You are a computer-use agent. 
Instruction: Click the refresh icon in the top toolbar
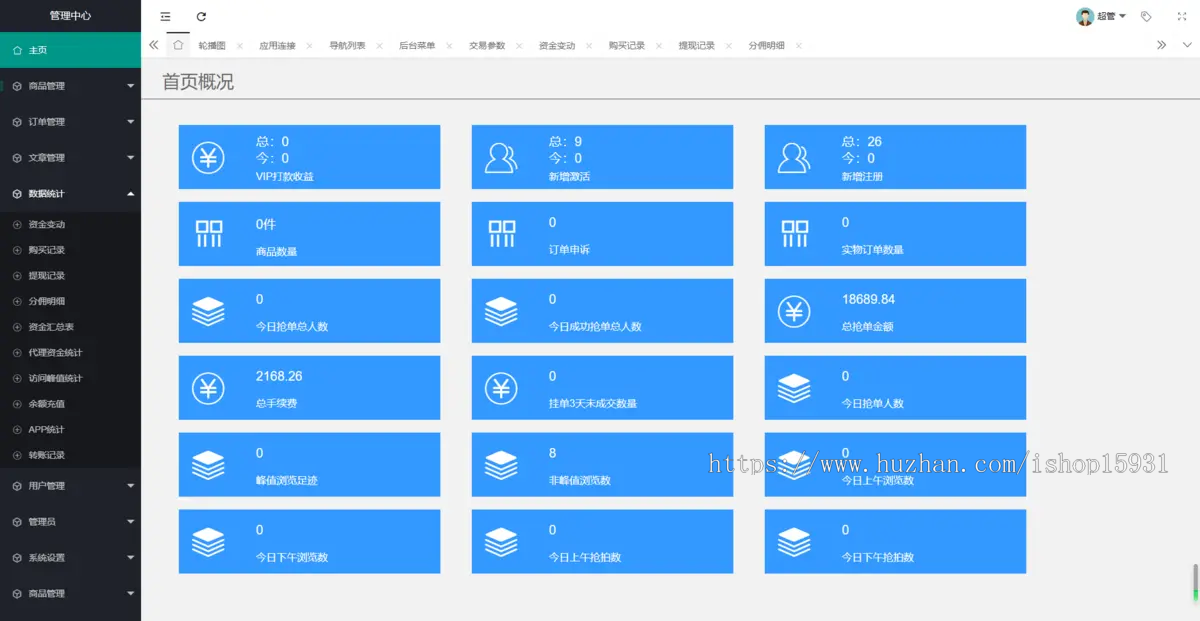click(x=203, y=16)
